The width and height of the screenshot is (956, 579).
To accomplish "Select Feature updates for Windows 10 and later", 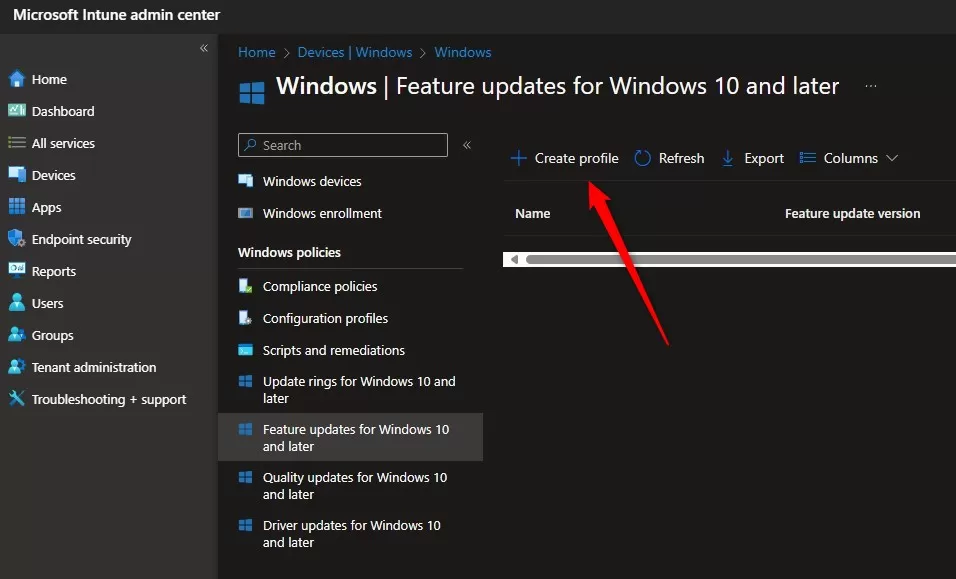I will [351, 437].
